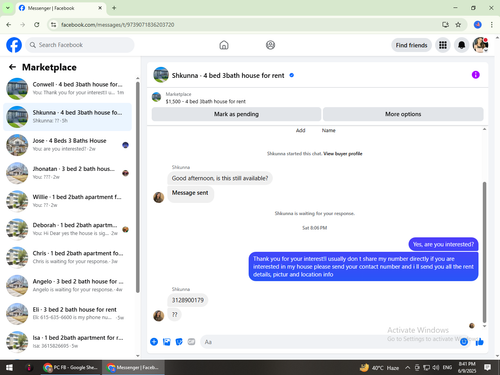This screenshot has height=375, width=500.
Task: Open the notifications bell
Action: pyautogui.click(x=461, y=45)
